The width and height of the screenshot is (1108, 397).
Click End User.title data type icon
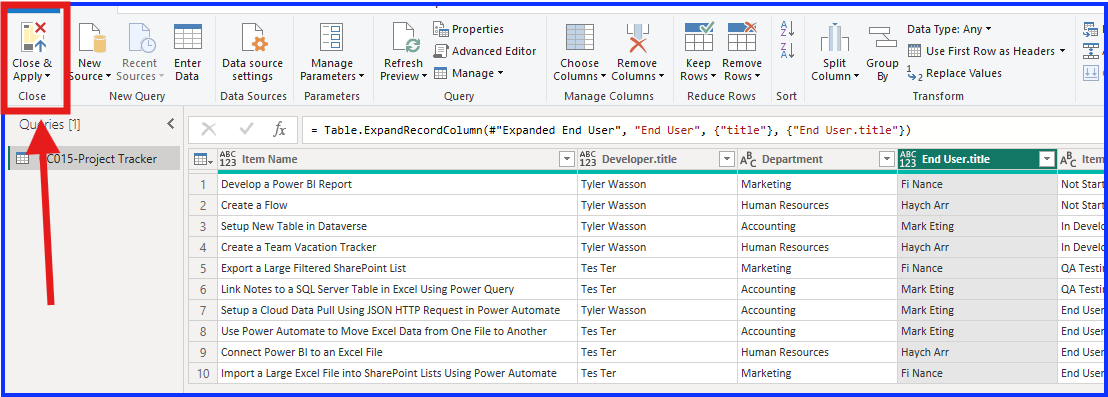[909, 160]
